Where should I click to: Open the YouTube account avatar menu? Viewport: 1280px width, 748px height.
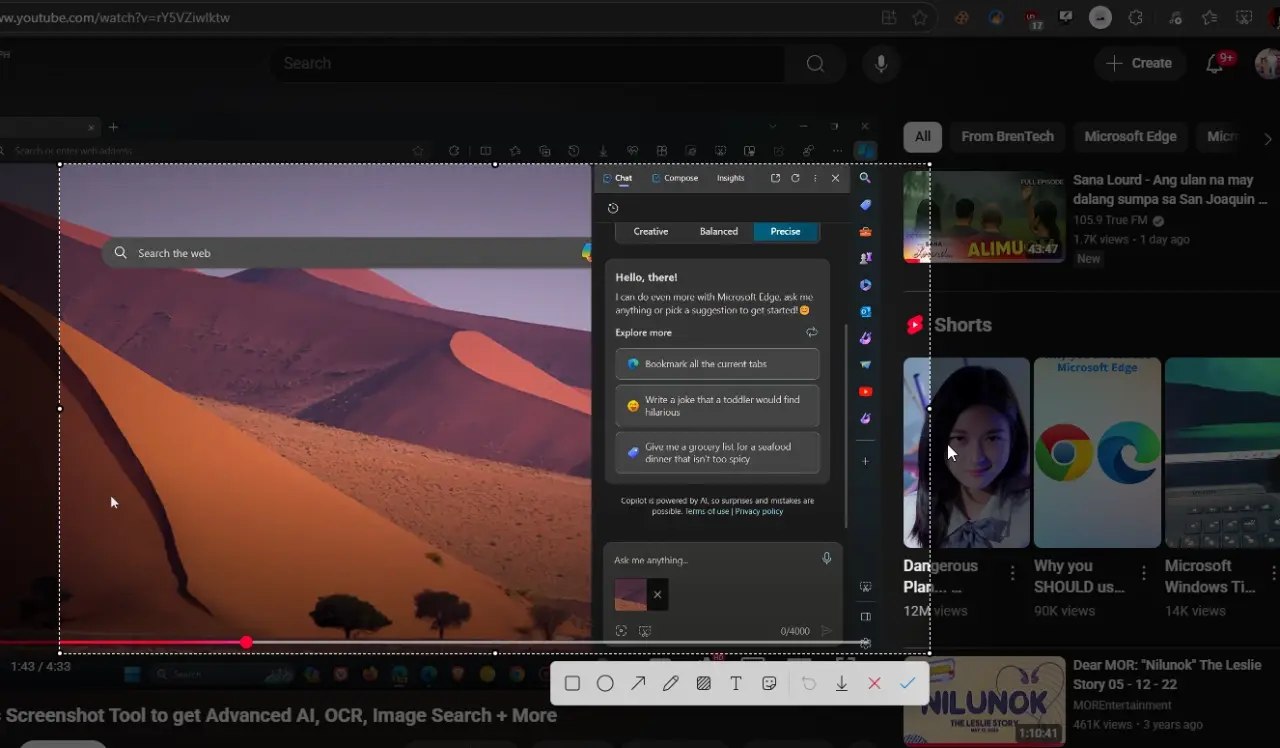[x=1268, y=63]
